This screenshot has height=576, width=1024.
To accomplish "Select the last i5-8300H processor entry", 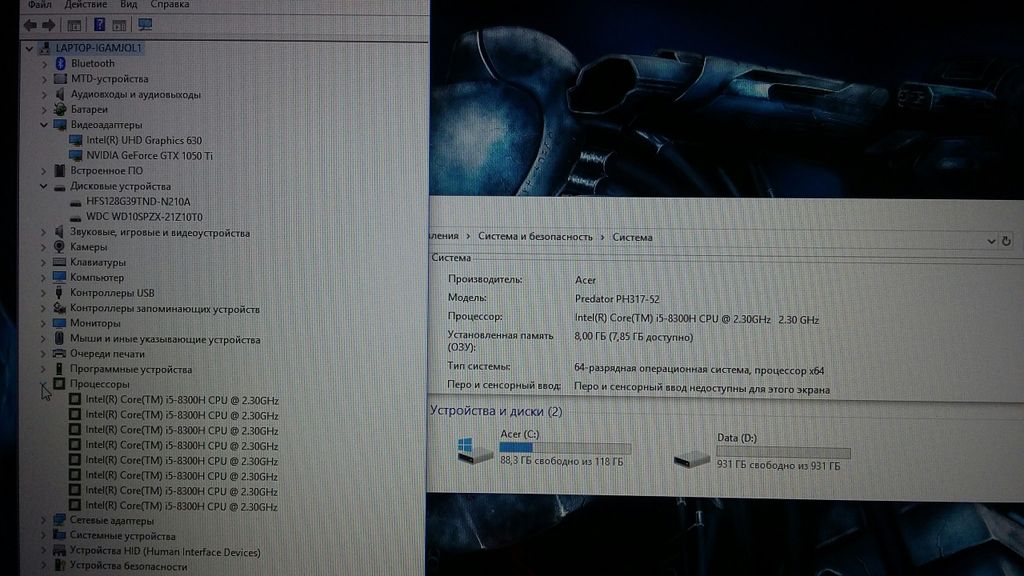I will click(x=182, y=506).
